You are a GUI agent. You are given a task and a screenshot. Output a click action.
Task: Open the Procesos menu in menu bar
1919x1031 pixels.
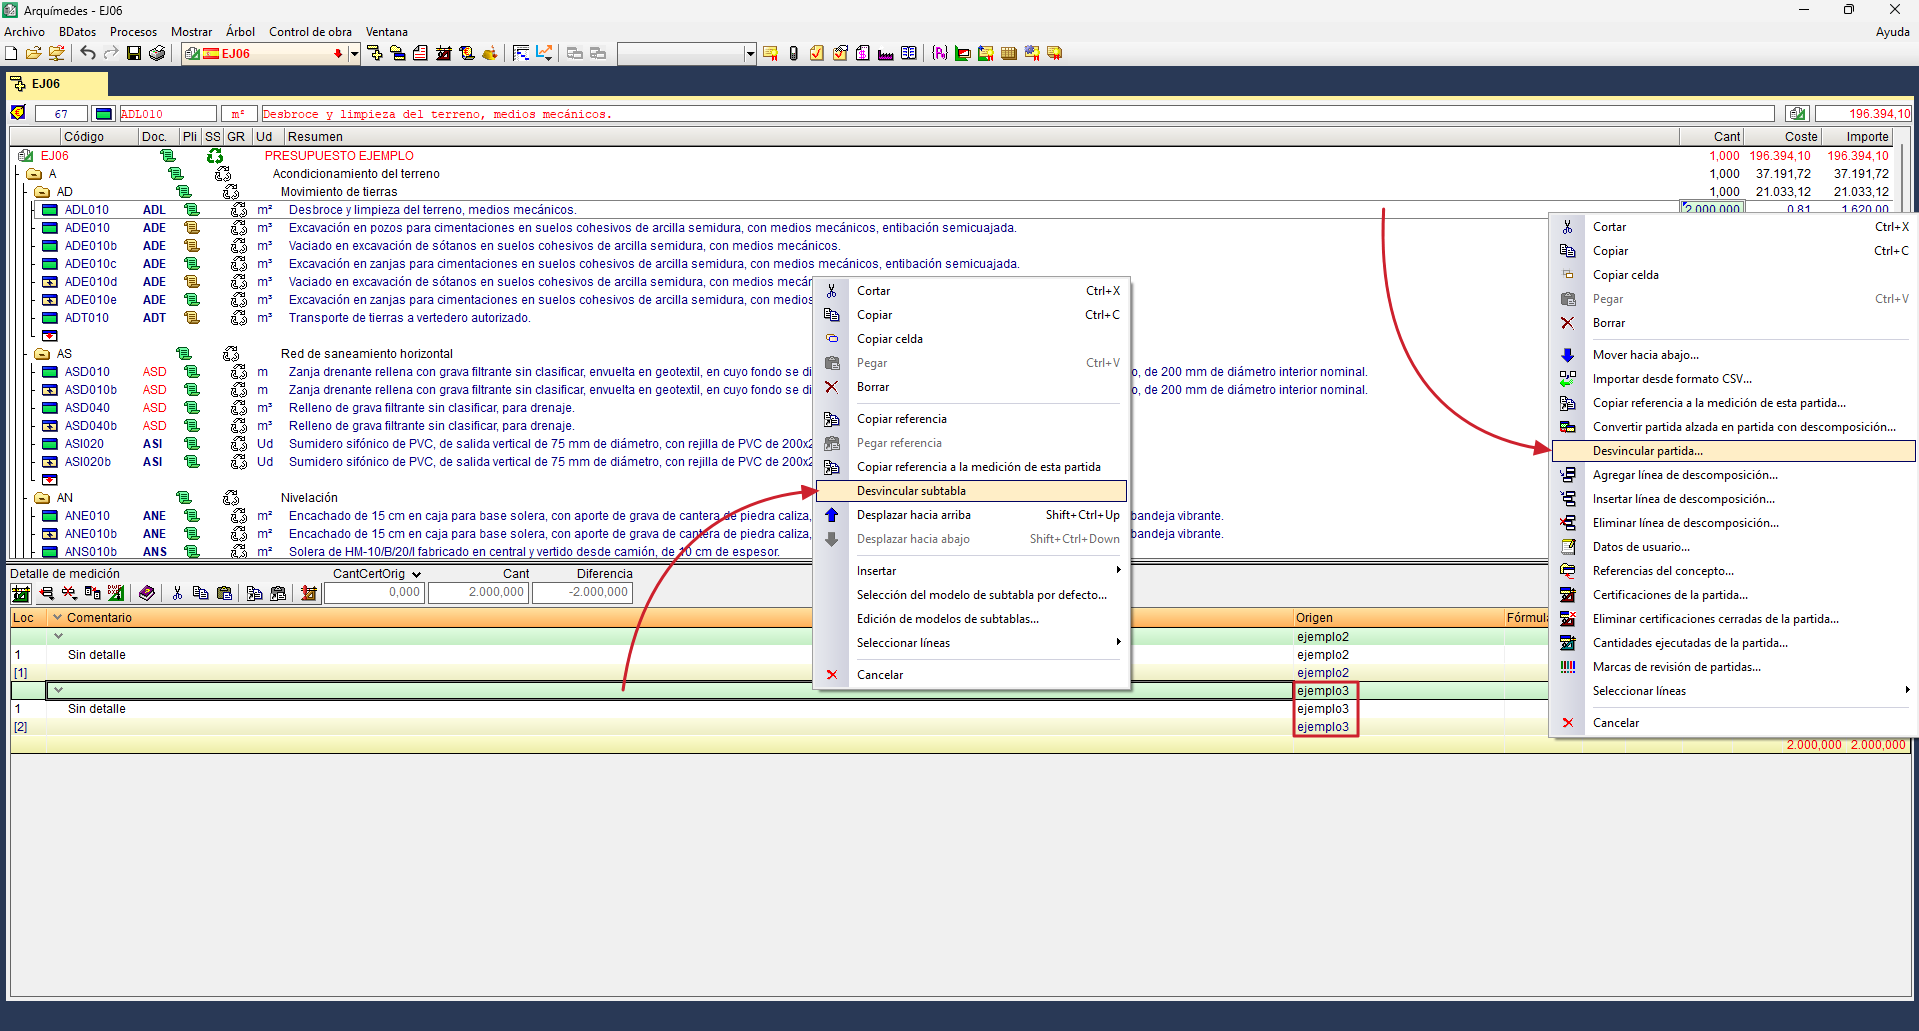click(x=133, y=32)
